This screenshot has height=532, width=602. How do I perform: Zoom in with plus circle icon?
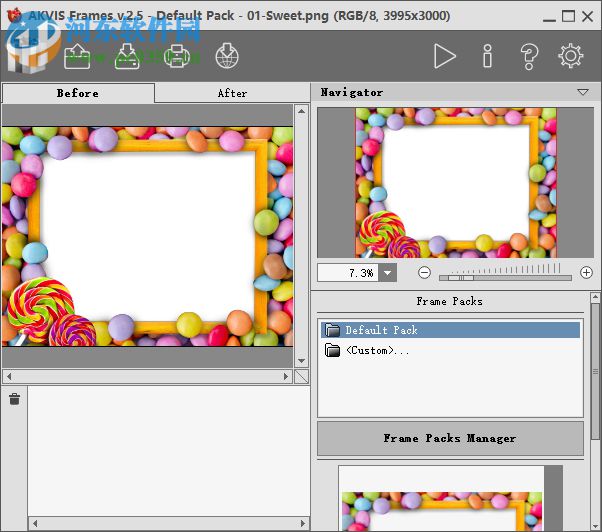coord(586,273)
